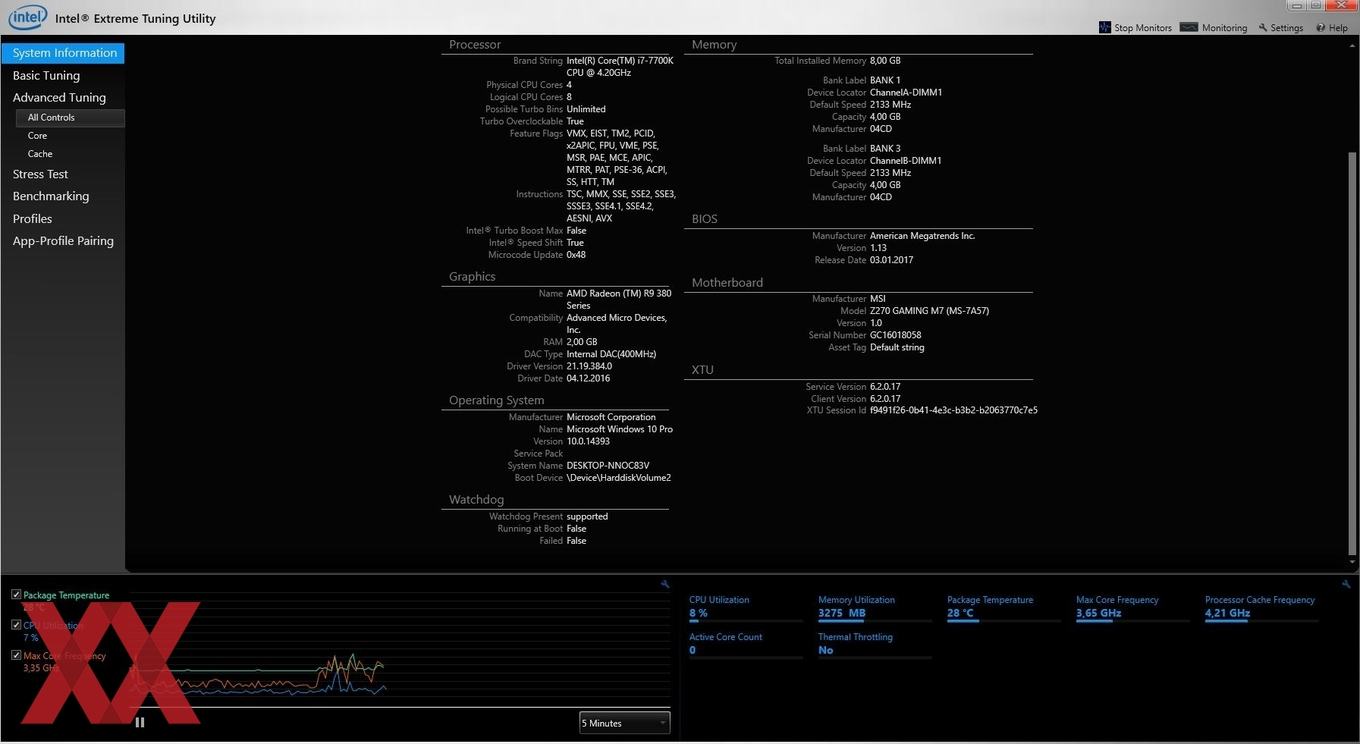The height and width of the screenshot is (744, 1360).
Task: Click the 'ChannelB-DIMM1' device locator value
Action: pyautogui.click(x=906, y=161)
